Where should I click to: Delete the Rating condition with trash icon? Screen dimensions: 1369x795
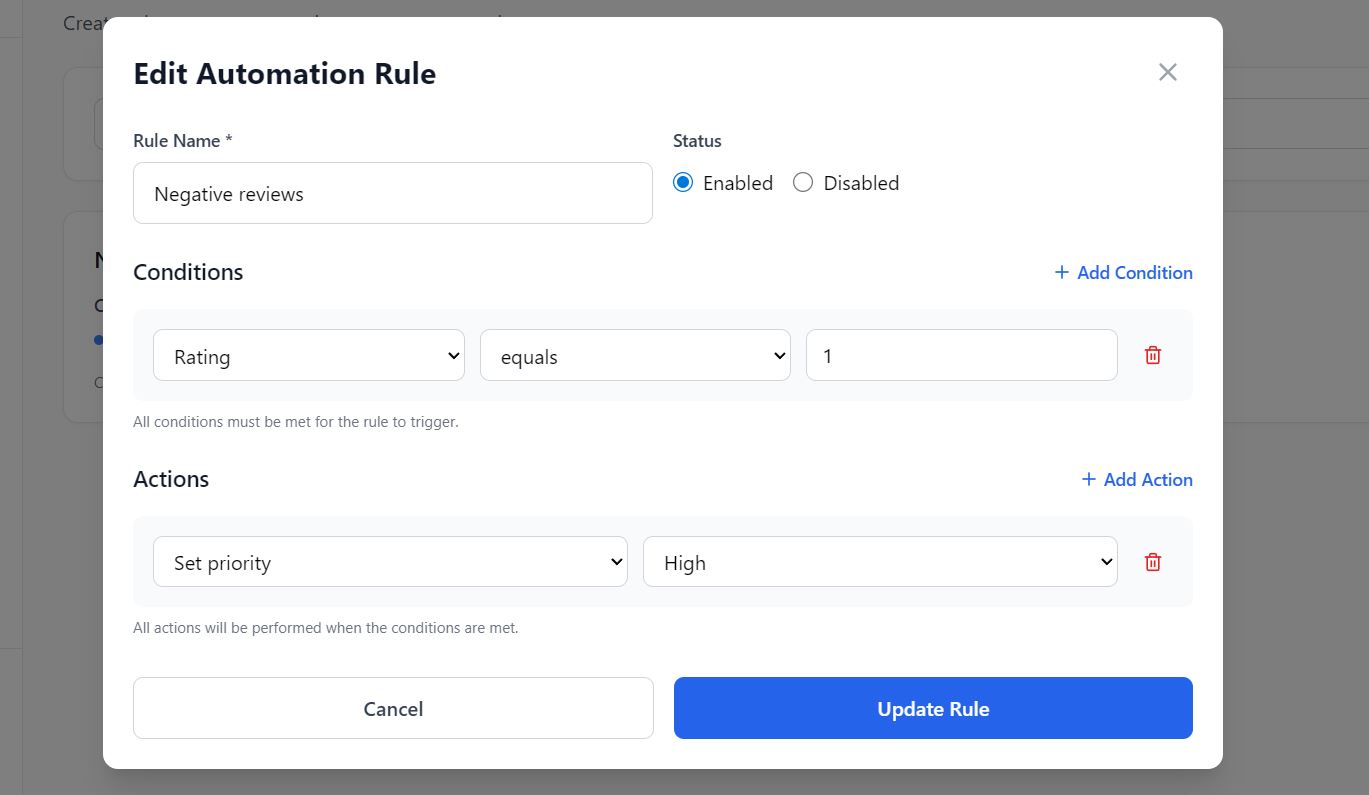click(x=1153, y=355)
